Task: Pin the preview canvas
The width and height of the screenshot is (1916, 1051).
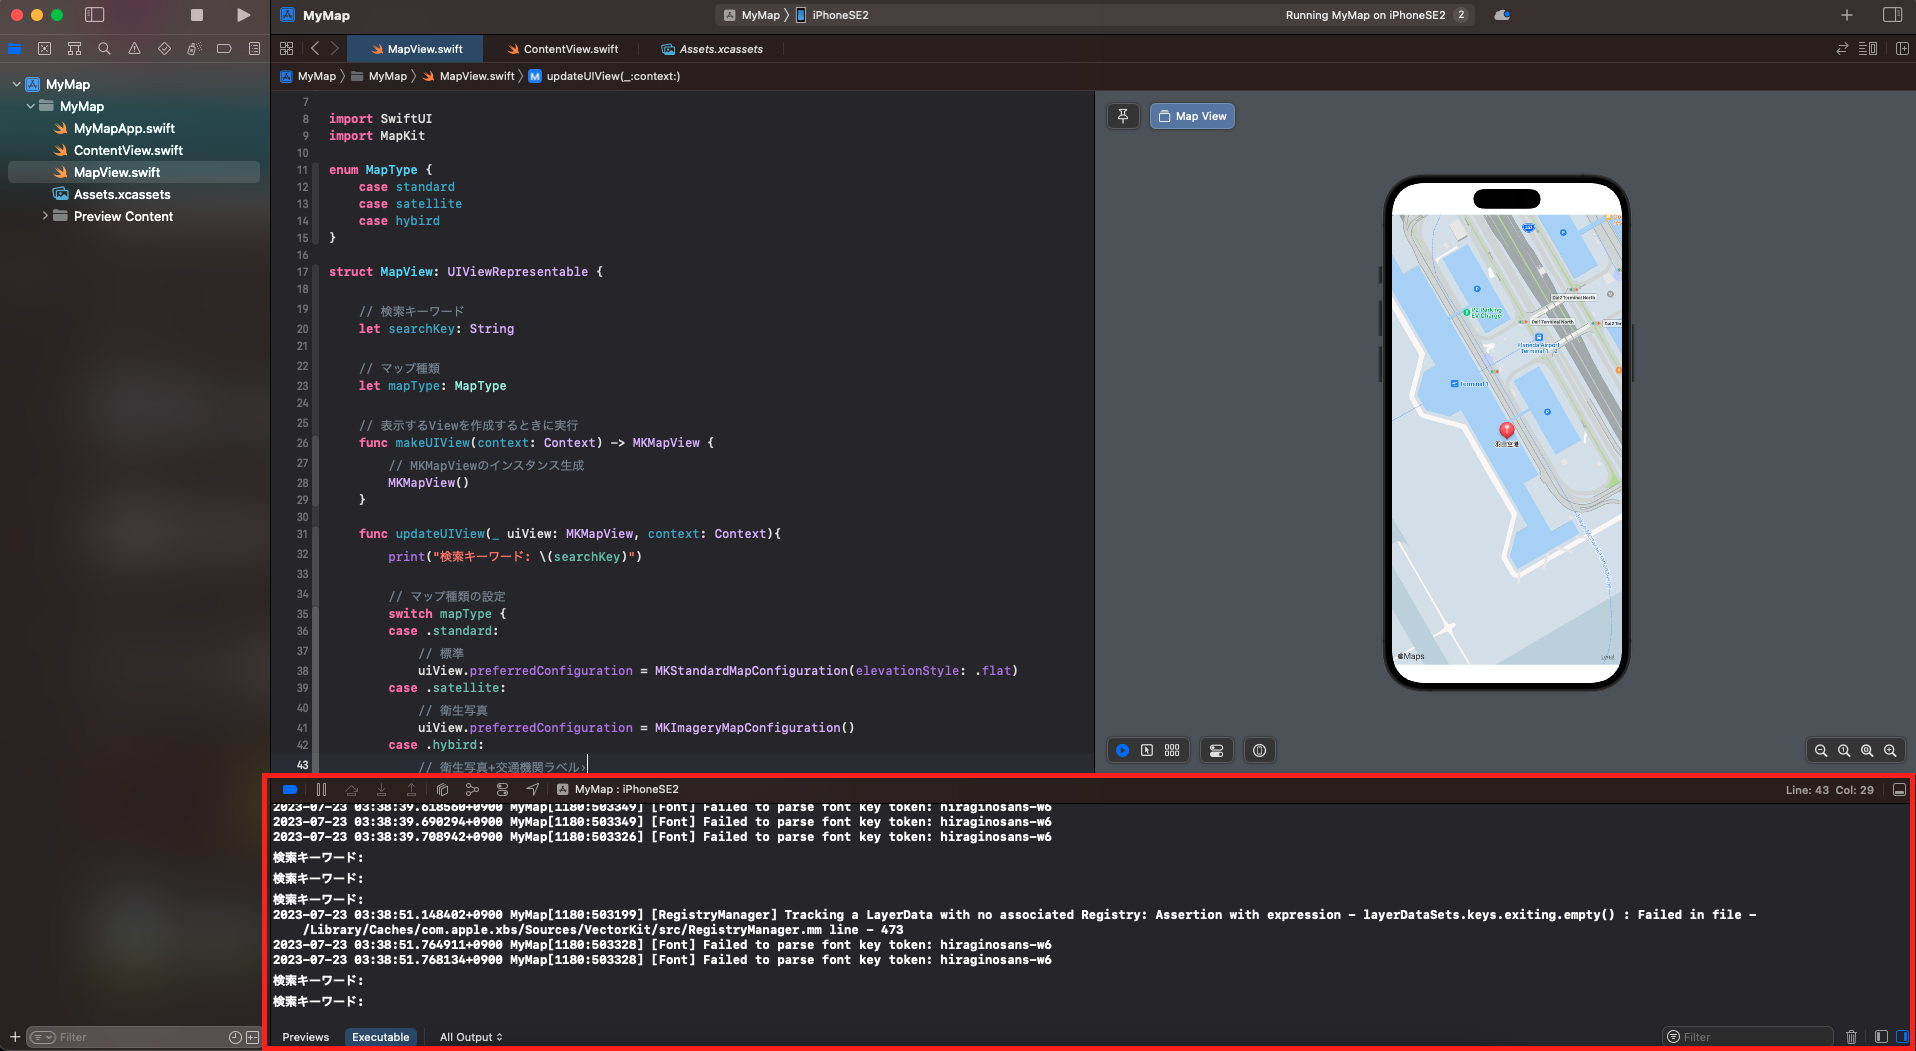Action: [1123, 116]
